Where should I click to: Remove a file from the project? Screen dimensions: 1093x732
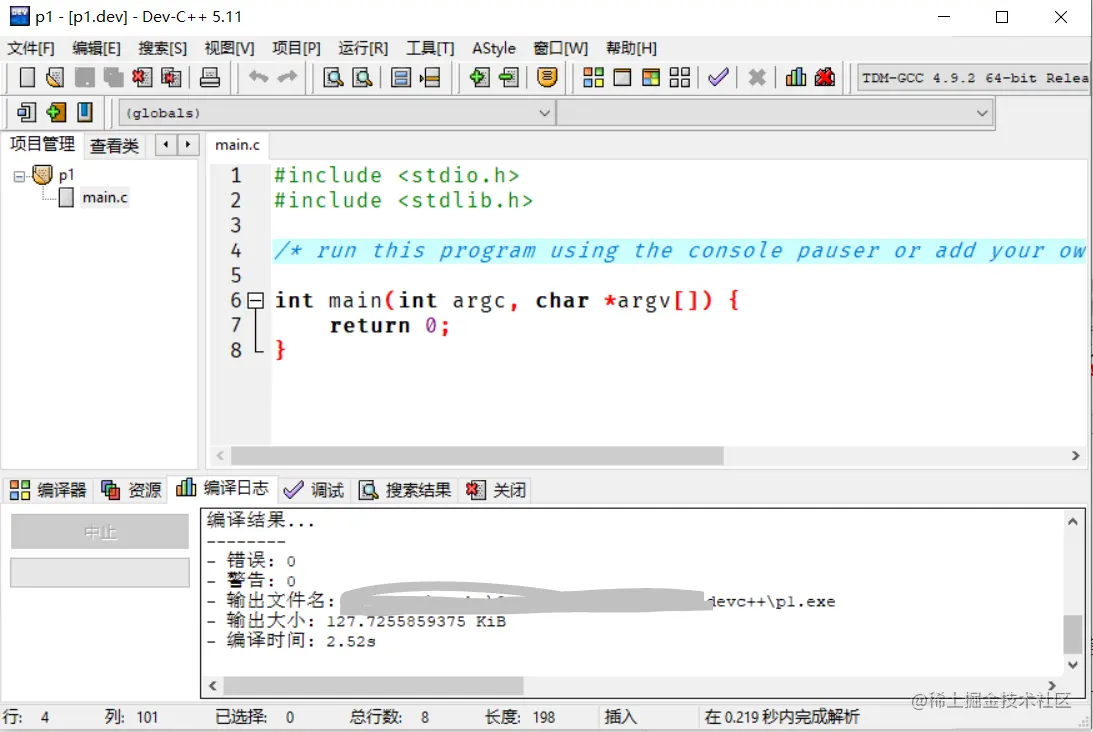click(509, 77)
